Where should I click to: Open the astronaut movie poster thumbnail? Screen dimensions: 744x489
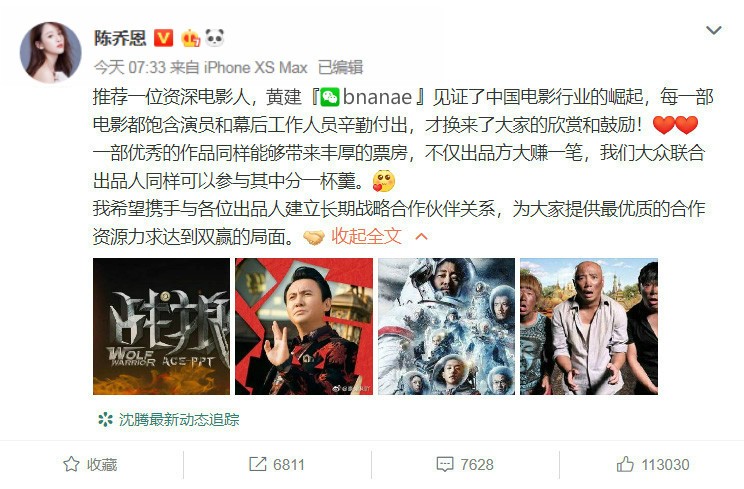[446, 326]
